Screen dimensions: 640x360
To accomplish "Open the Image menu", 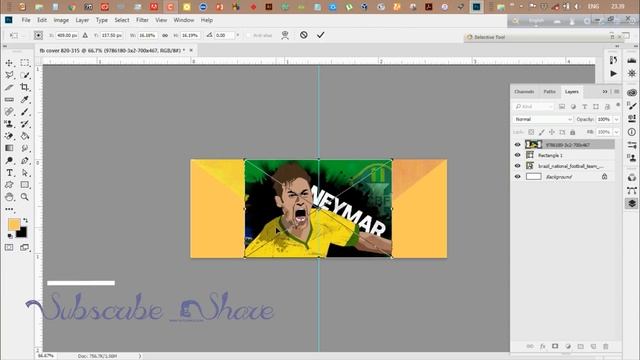I will pos(61,20).
